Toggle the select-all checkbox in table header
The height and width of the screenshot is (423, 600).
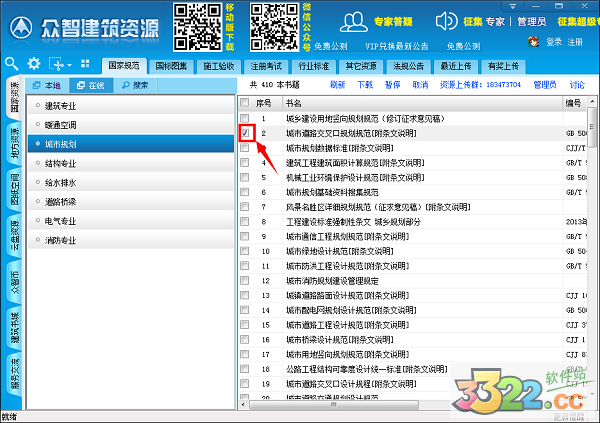point(245,103)
